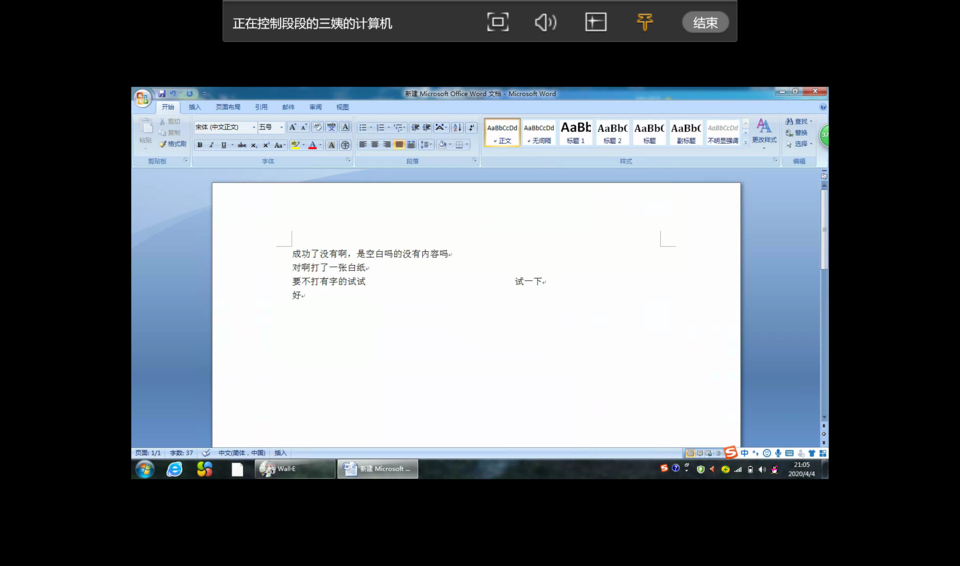Switch to the 页面布局 ribbon tab

[228, 107]
